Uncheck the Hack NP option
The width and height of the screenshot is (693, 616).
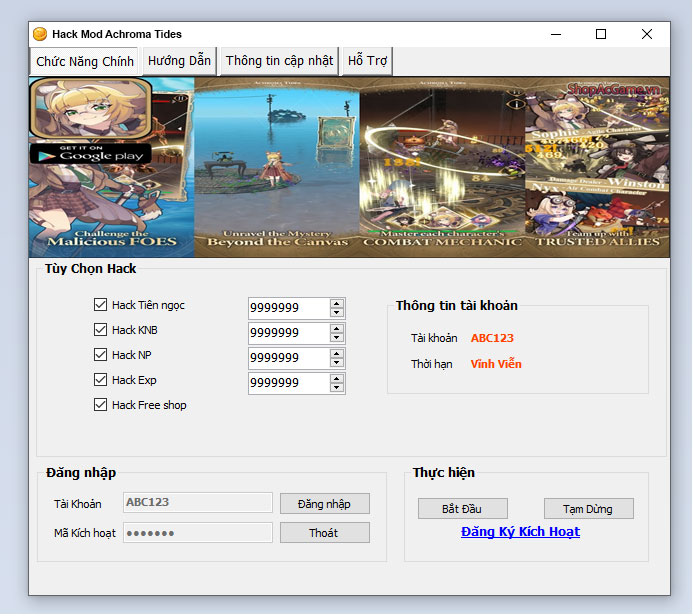coord(100,355)
